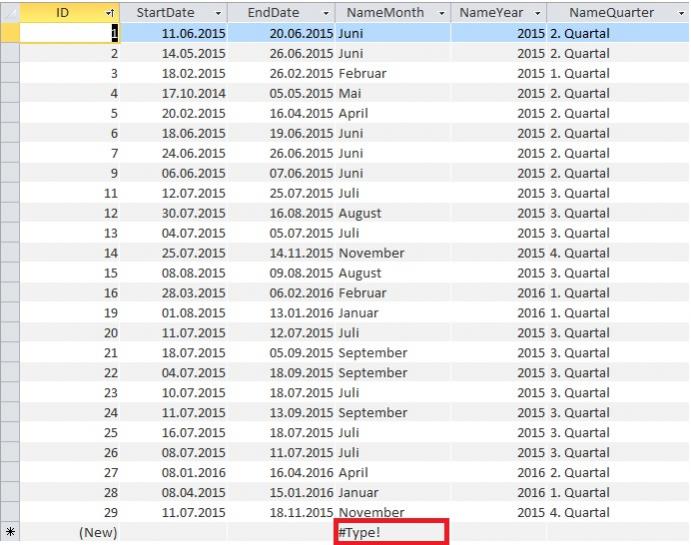Click the August cell for ID 12
This screenshot has width=691, height=545.
pos(393,213)
